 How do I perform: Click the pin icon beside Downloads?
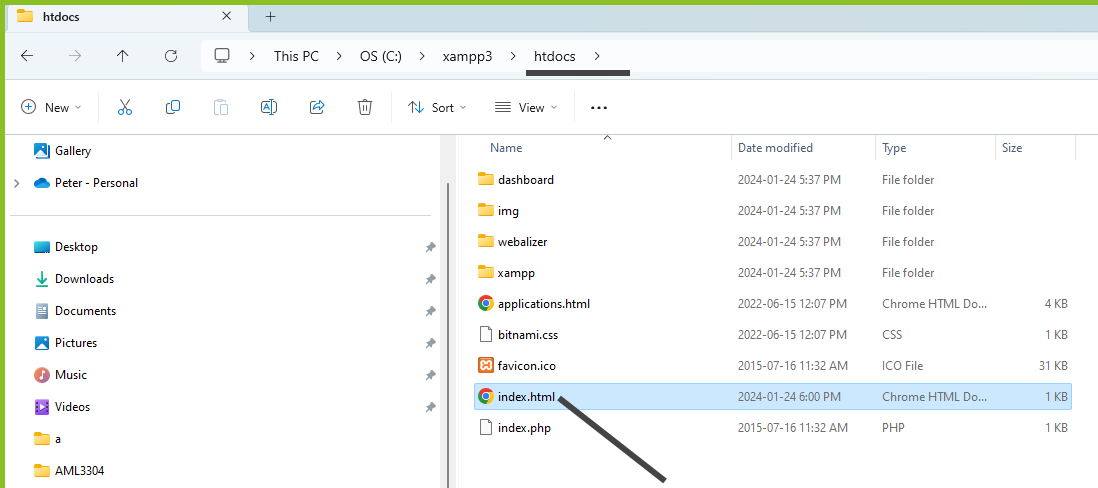pos(431,279)
